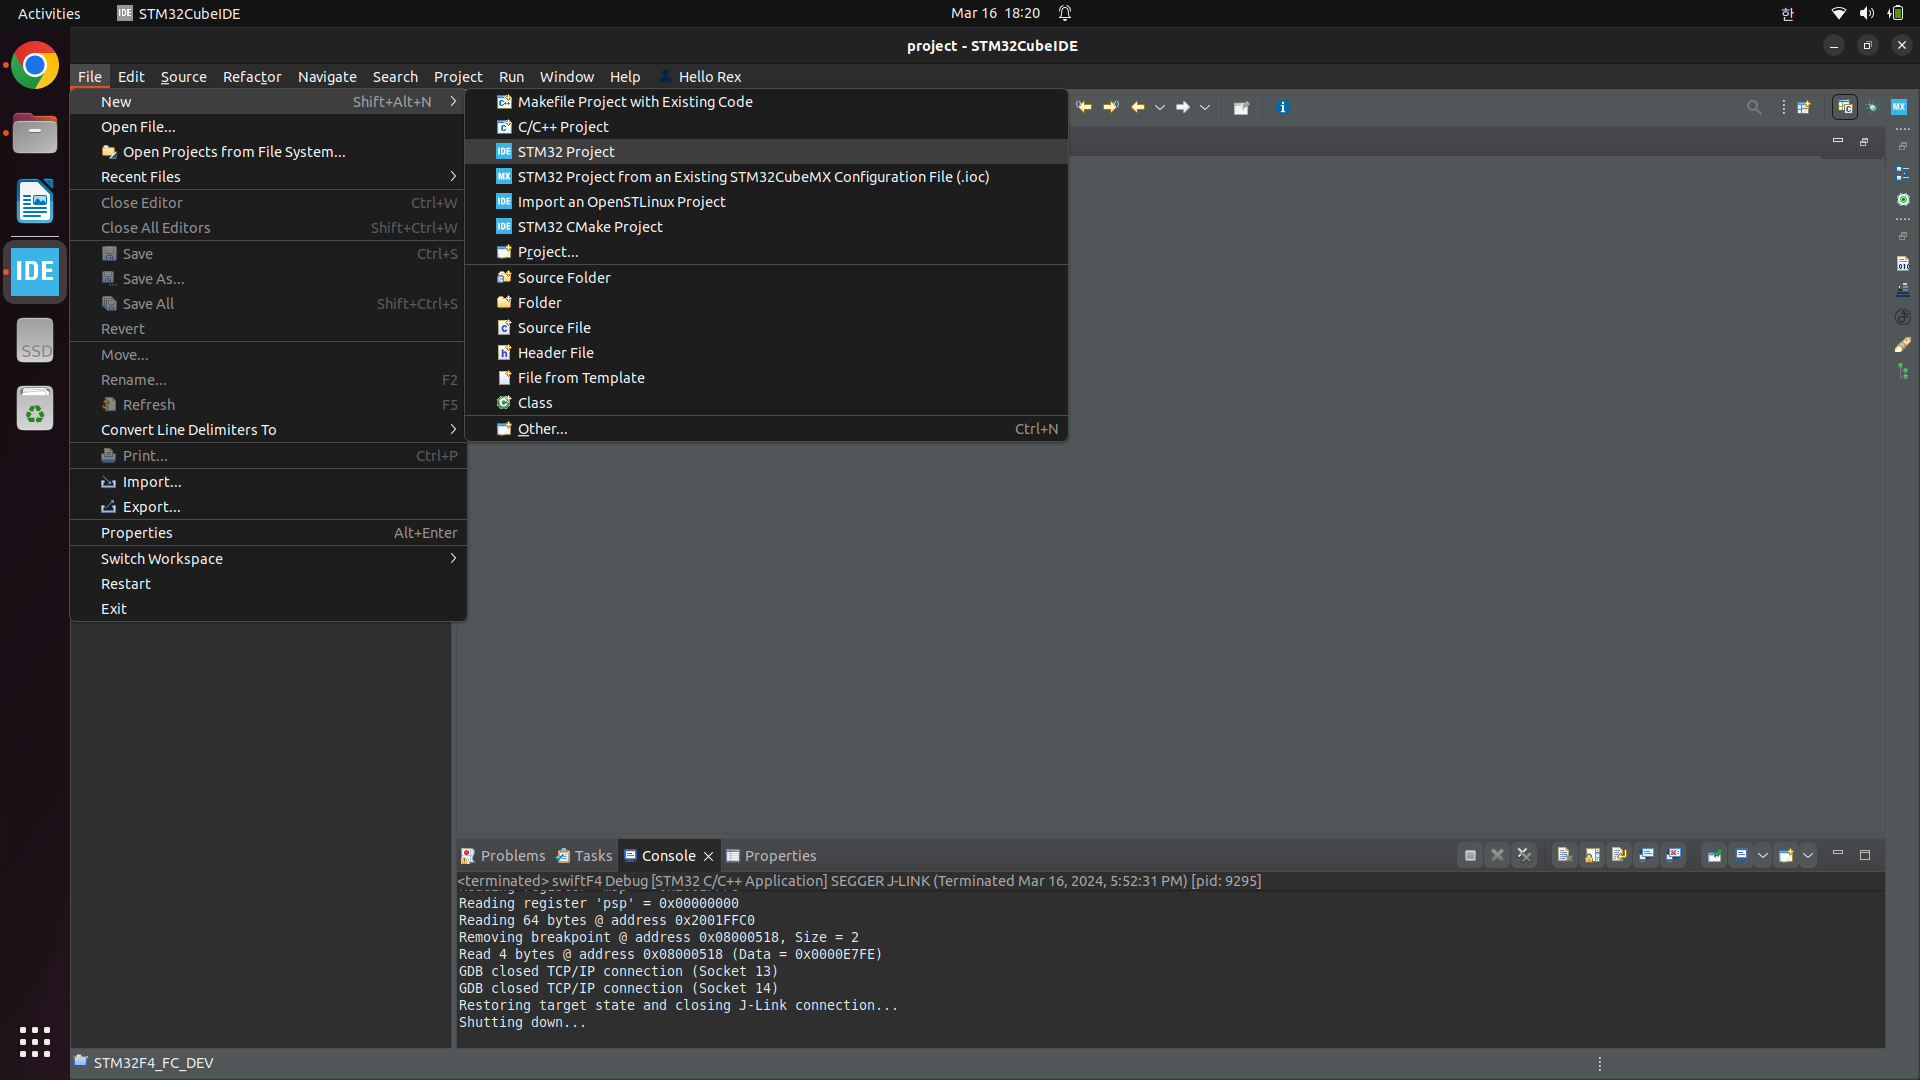The height and width of the screenshot is (1080, 1920).
Task: Click Open Projects from File System
Action: pos(233,152)
